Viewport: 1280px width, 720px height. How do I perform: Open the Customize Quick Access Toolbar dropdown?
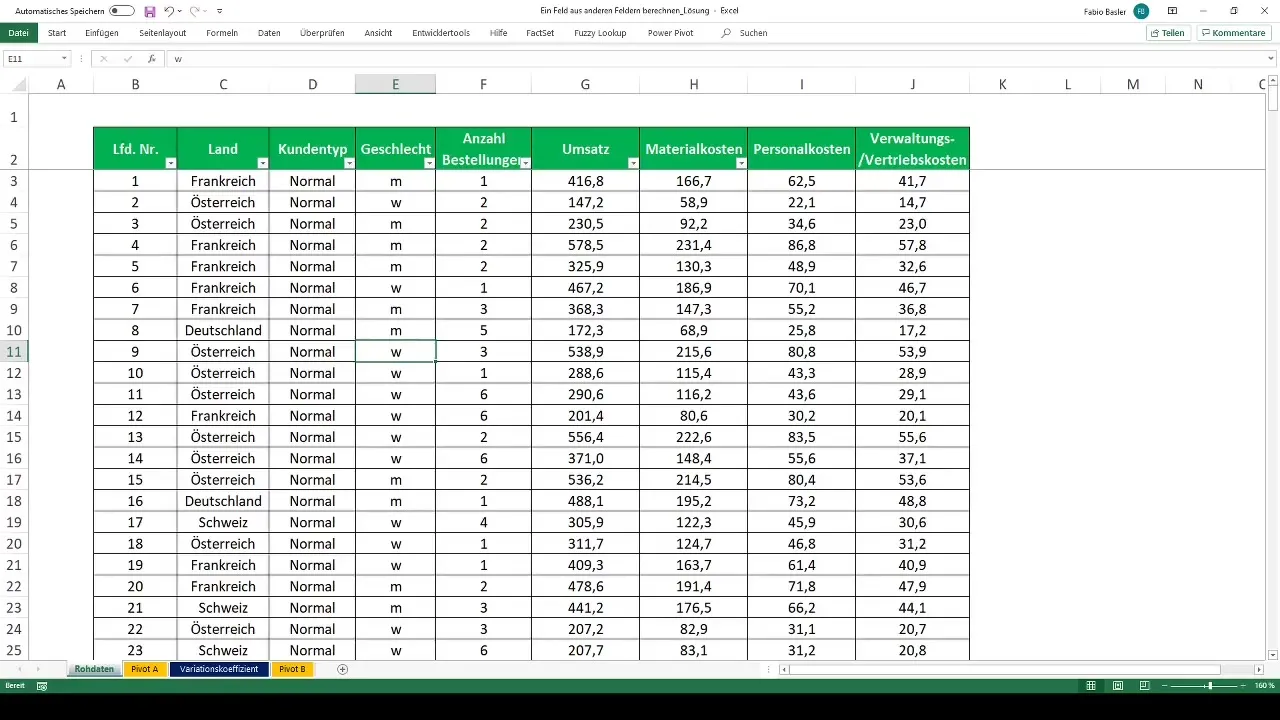pyautogui.click(x=220, y=11)
